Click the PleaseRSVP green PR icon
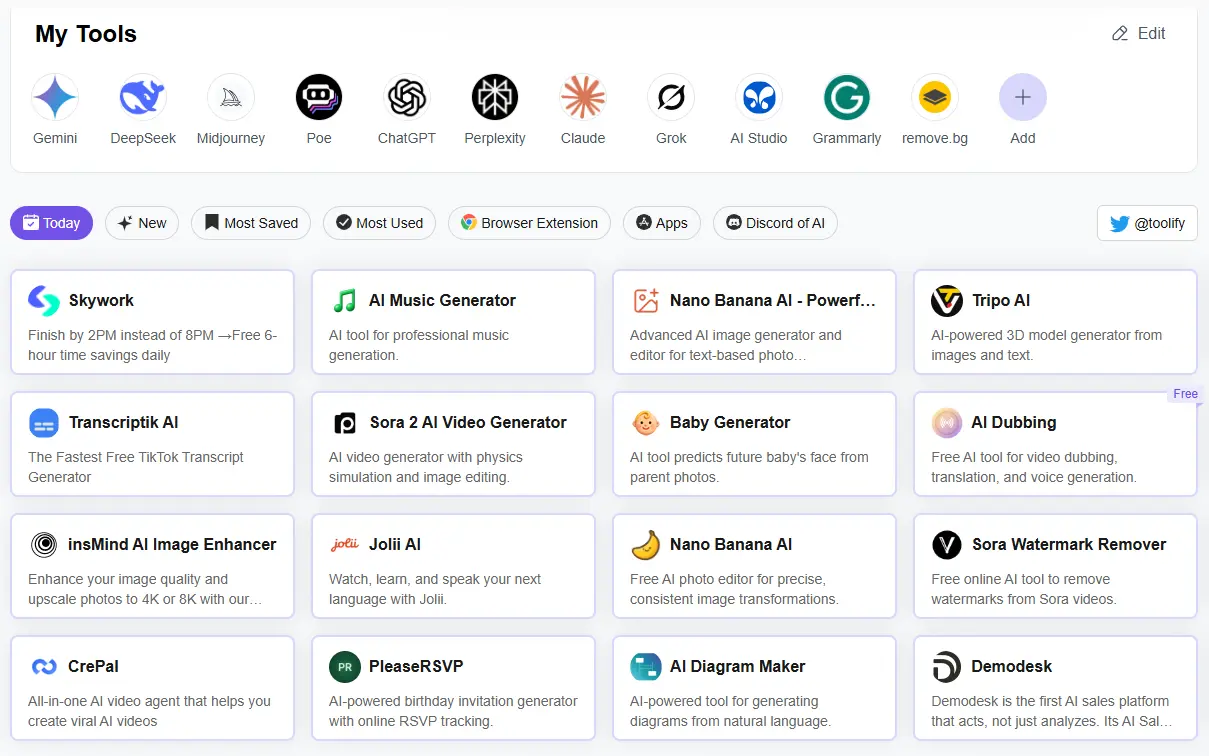The height and width of the screenshot is (756, 1209). [x=345, y=666]
